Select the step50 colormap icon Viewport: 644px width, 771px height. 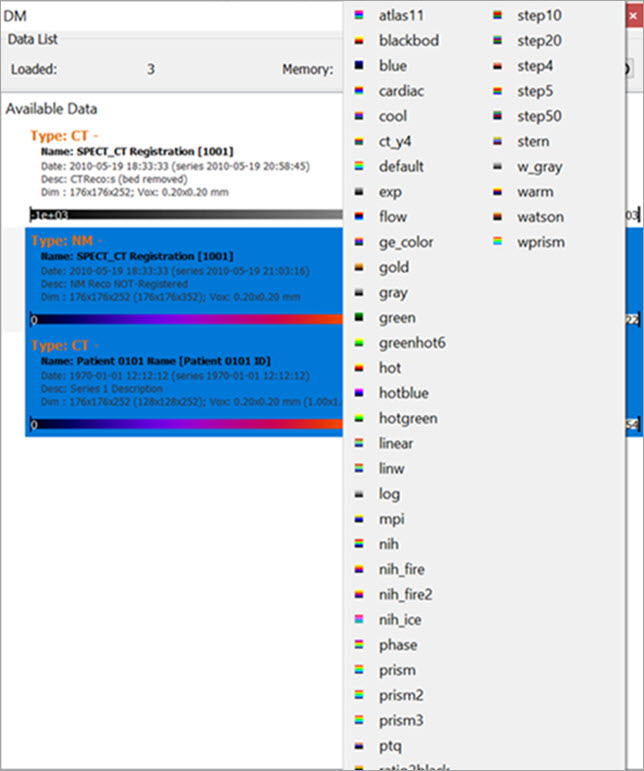click(x=498, y=116)
